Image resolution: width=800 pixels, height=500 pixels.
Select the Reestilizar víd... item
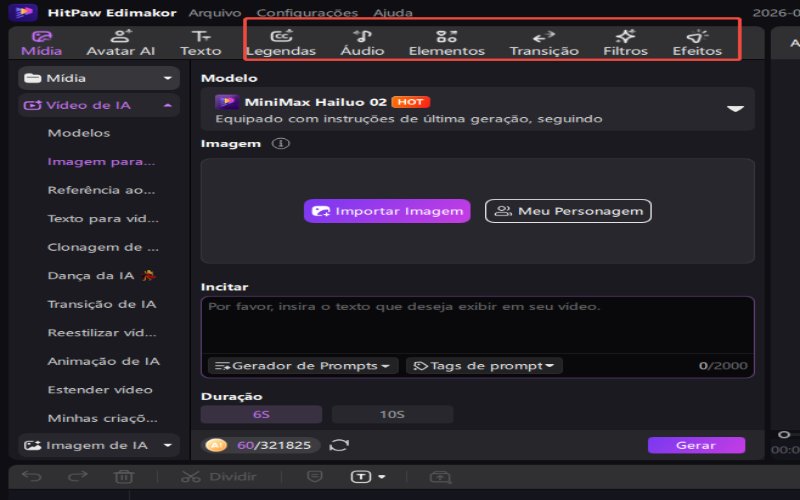tap(102, 333)
